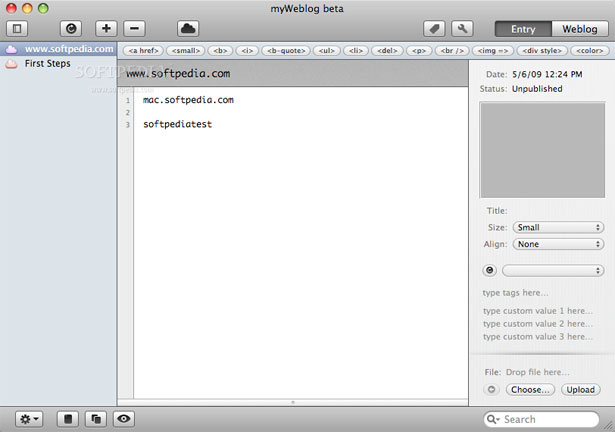The image size is (615, 432).
Task: Open the Align dropdown showing None
Action: coord(558,244)
